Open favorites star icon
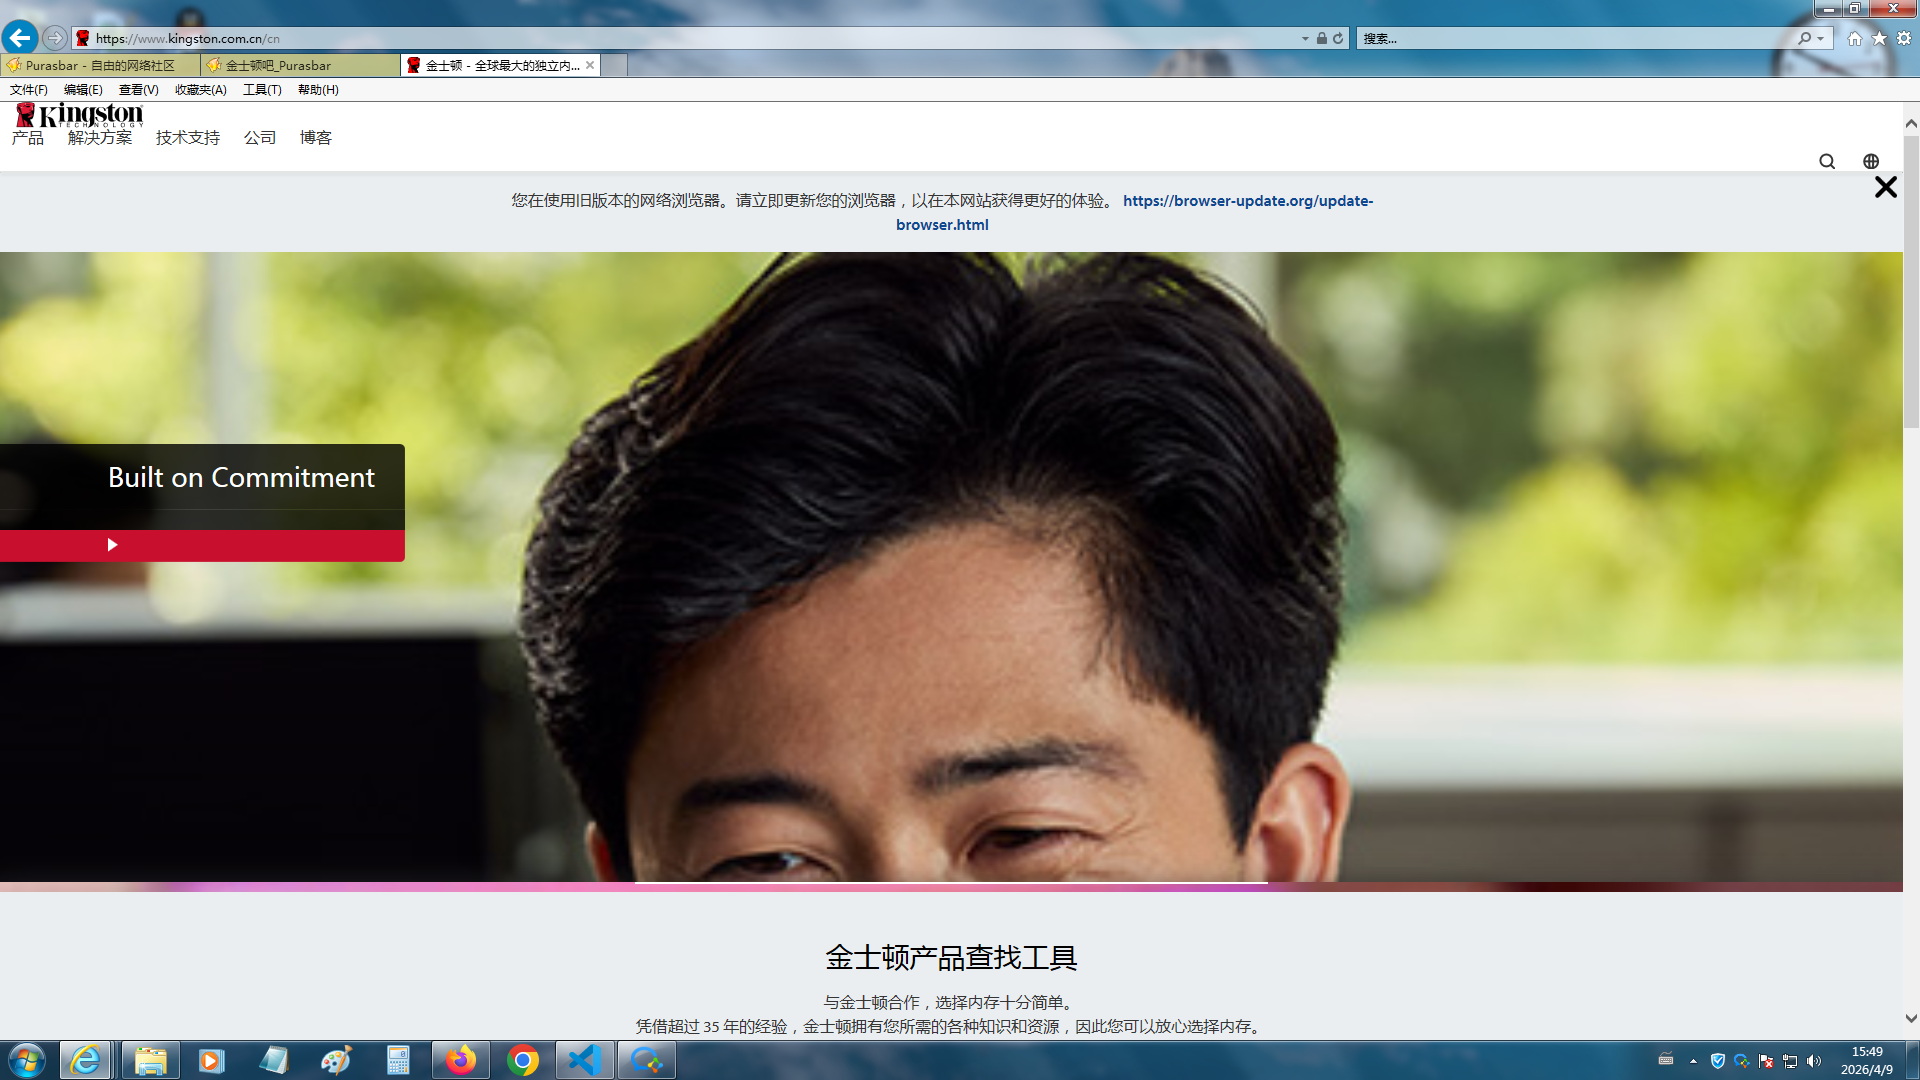This screenshot has width=1920, height=1080. coord(1879,38)
